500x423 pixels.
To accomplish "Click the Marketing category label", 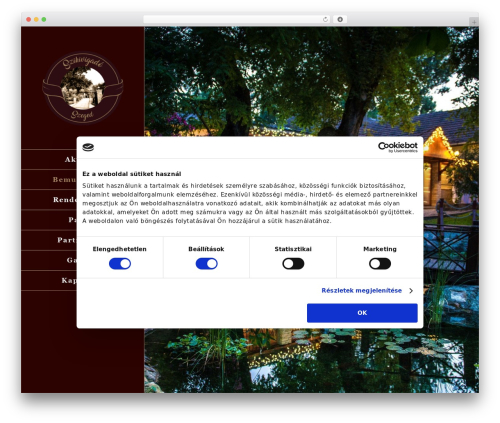I will pos(380,249).
